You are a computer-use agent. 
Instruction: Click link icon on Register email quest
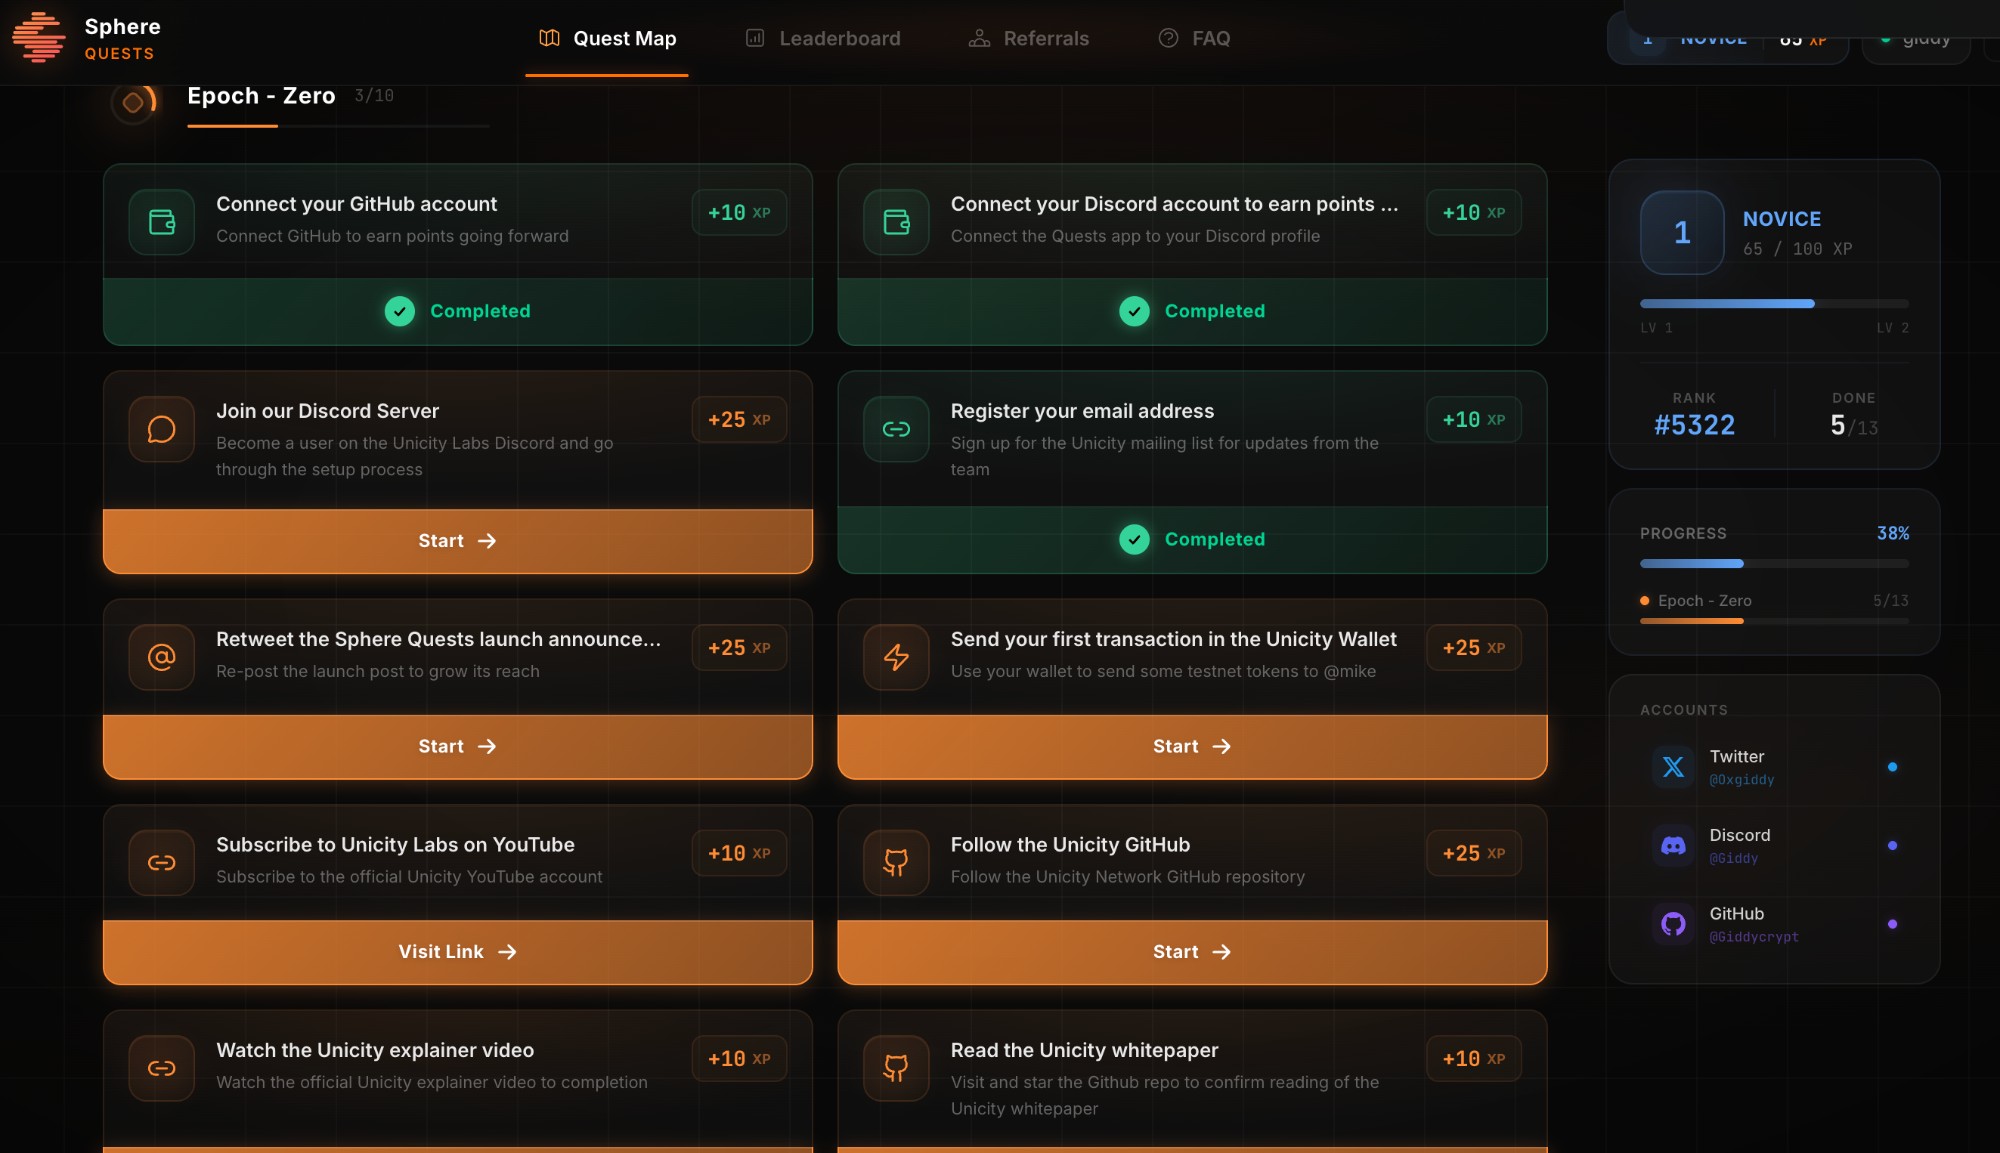tap(896, 429)
